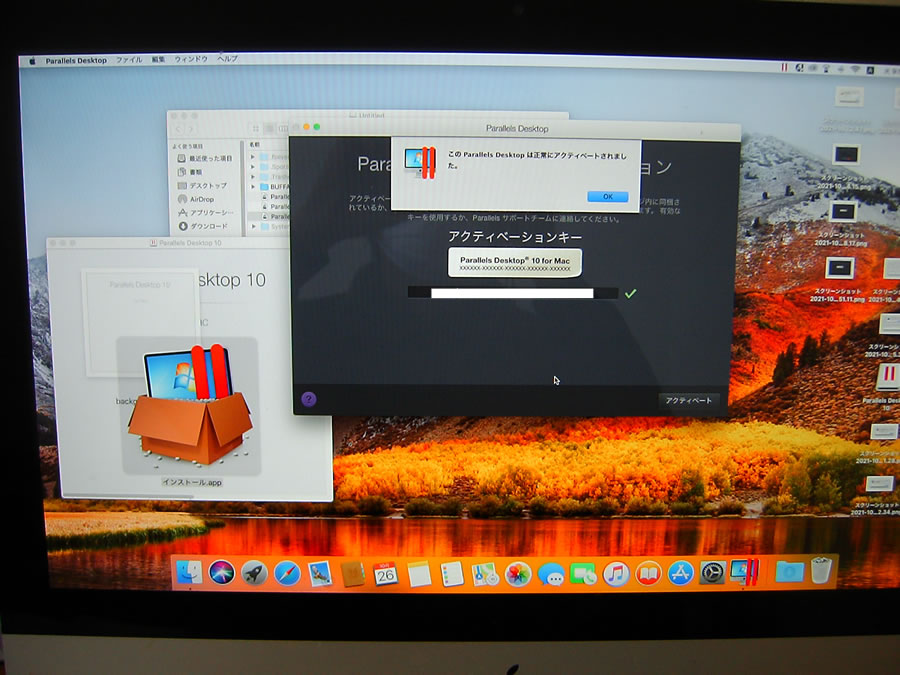Select デスクトップ in Finder sidebar
The image size is (900, 675).
202,185
